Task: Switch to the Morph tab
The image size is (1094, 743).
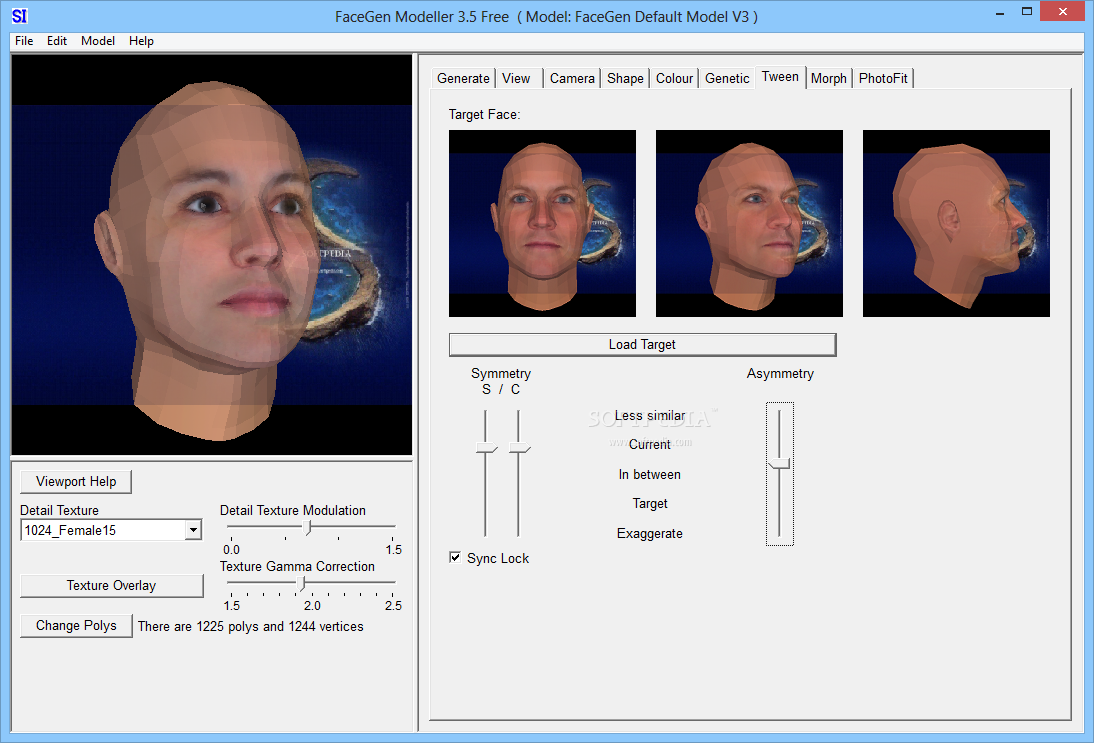Action: coord(828,78)
